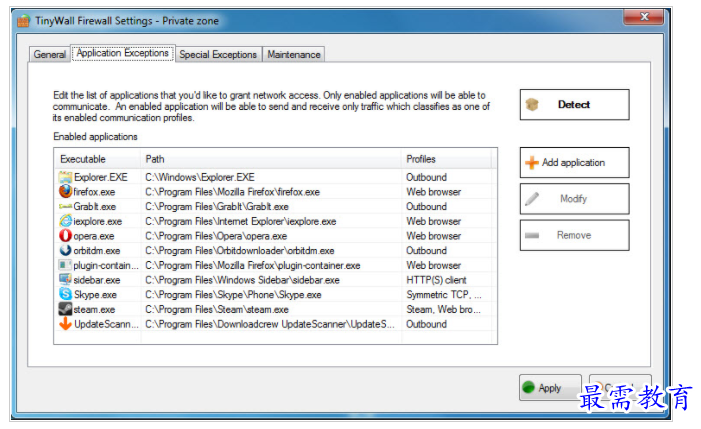Click Outbound profile for orbitdm.exe

click(x=427, y=251)
